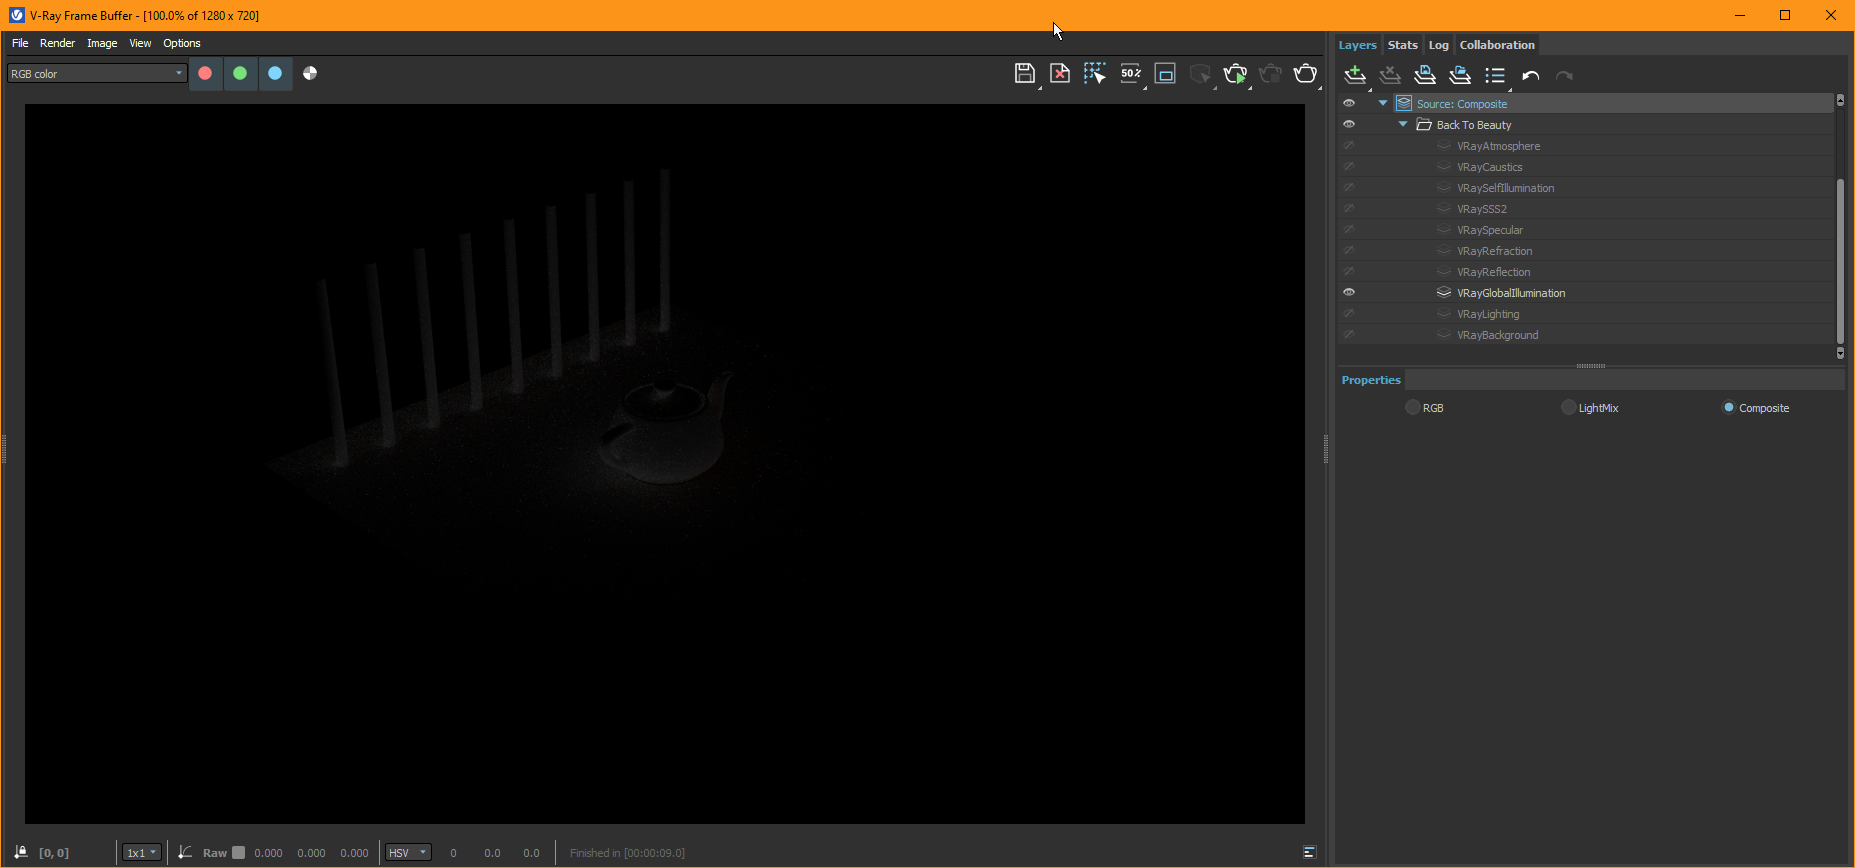The height and width of the screenshot is (868, 1855).
Task: Open the File menu
Action: click(20, 43)
